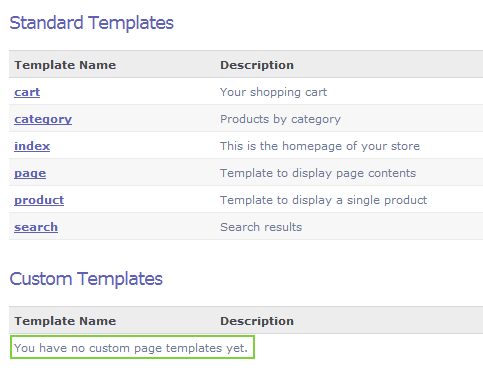This screenshot has width=483, height=371.
Task: Open the index template link
Action: [x=32, y=146]
